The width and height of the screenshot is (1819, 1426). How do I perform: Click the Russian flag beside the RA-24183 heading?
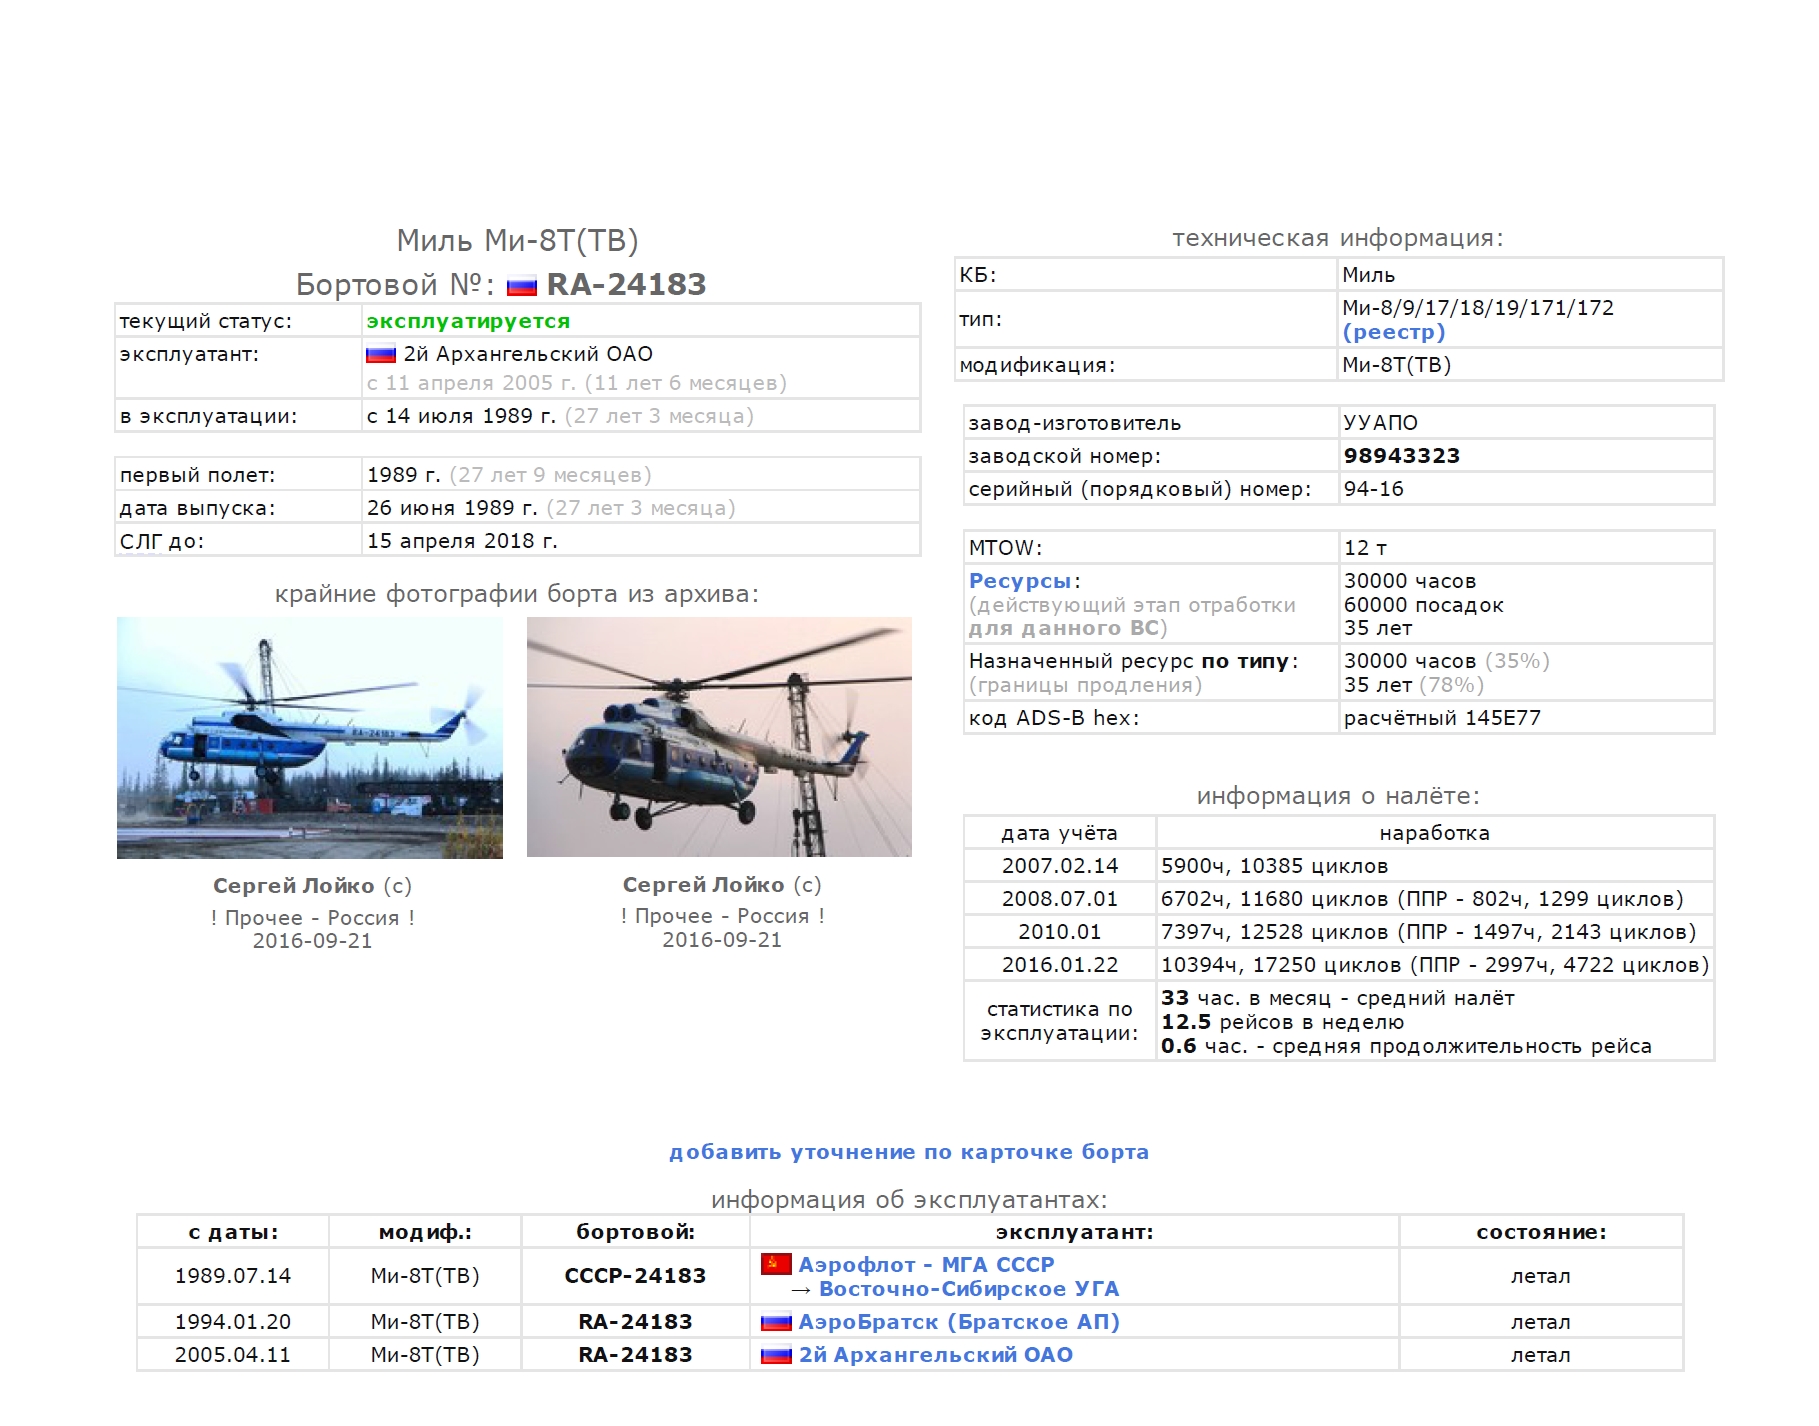point(521,287)
